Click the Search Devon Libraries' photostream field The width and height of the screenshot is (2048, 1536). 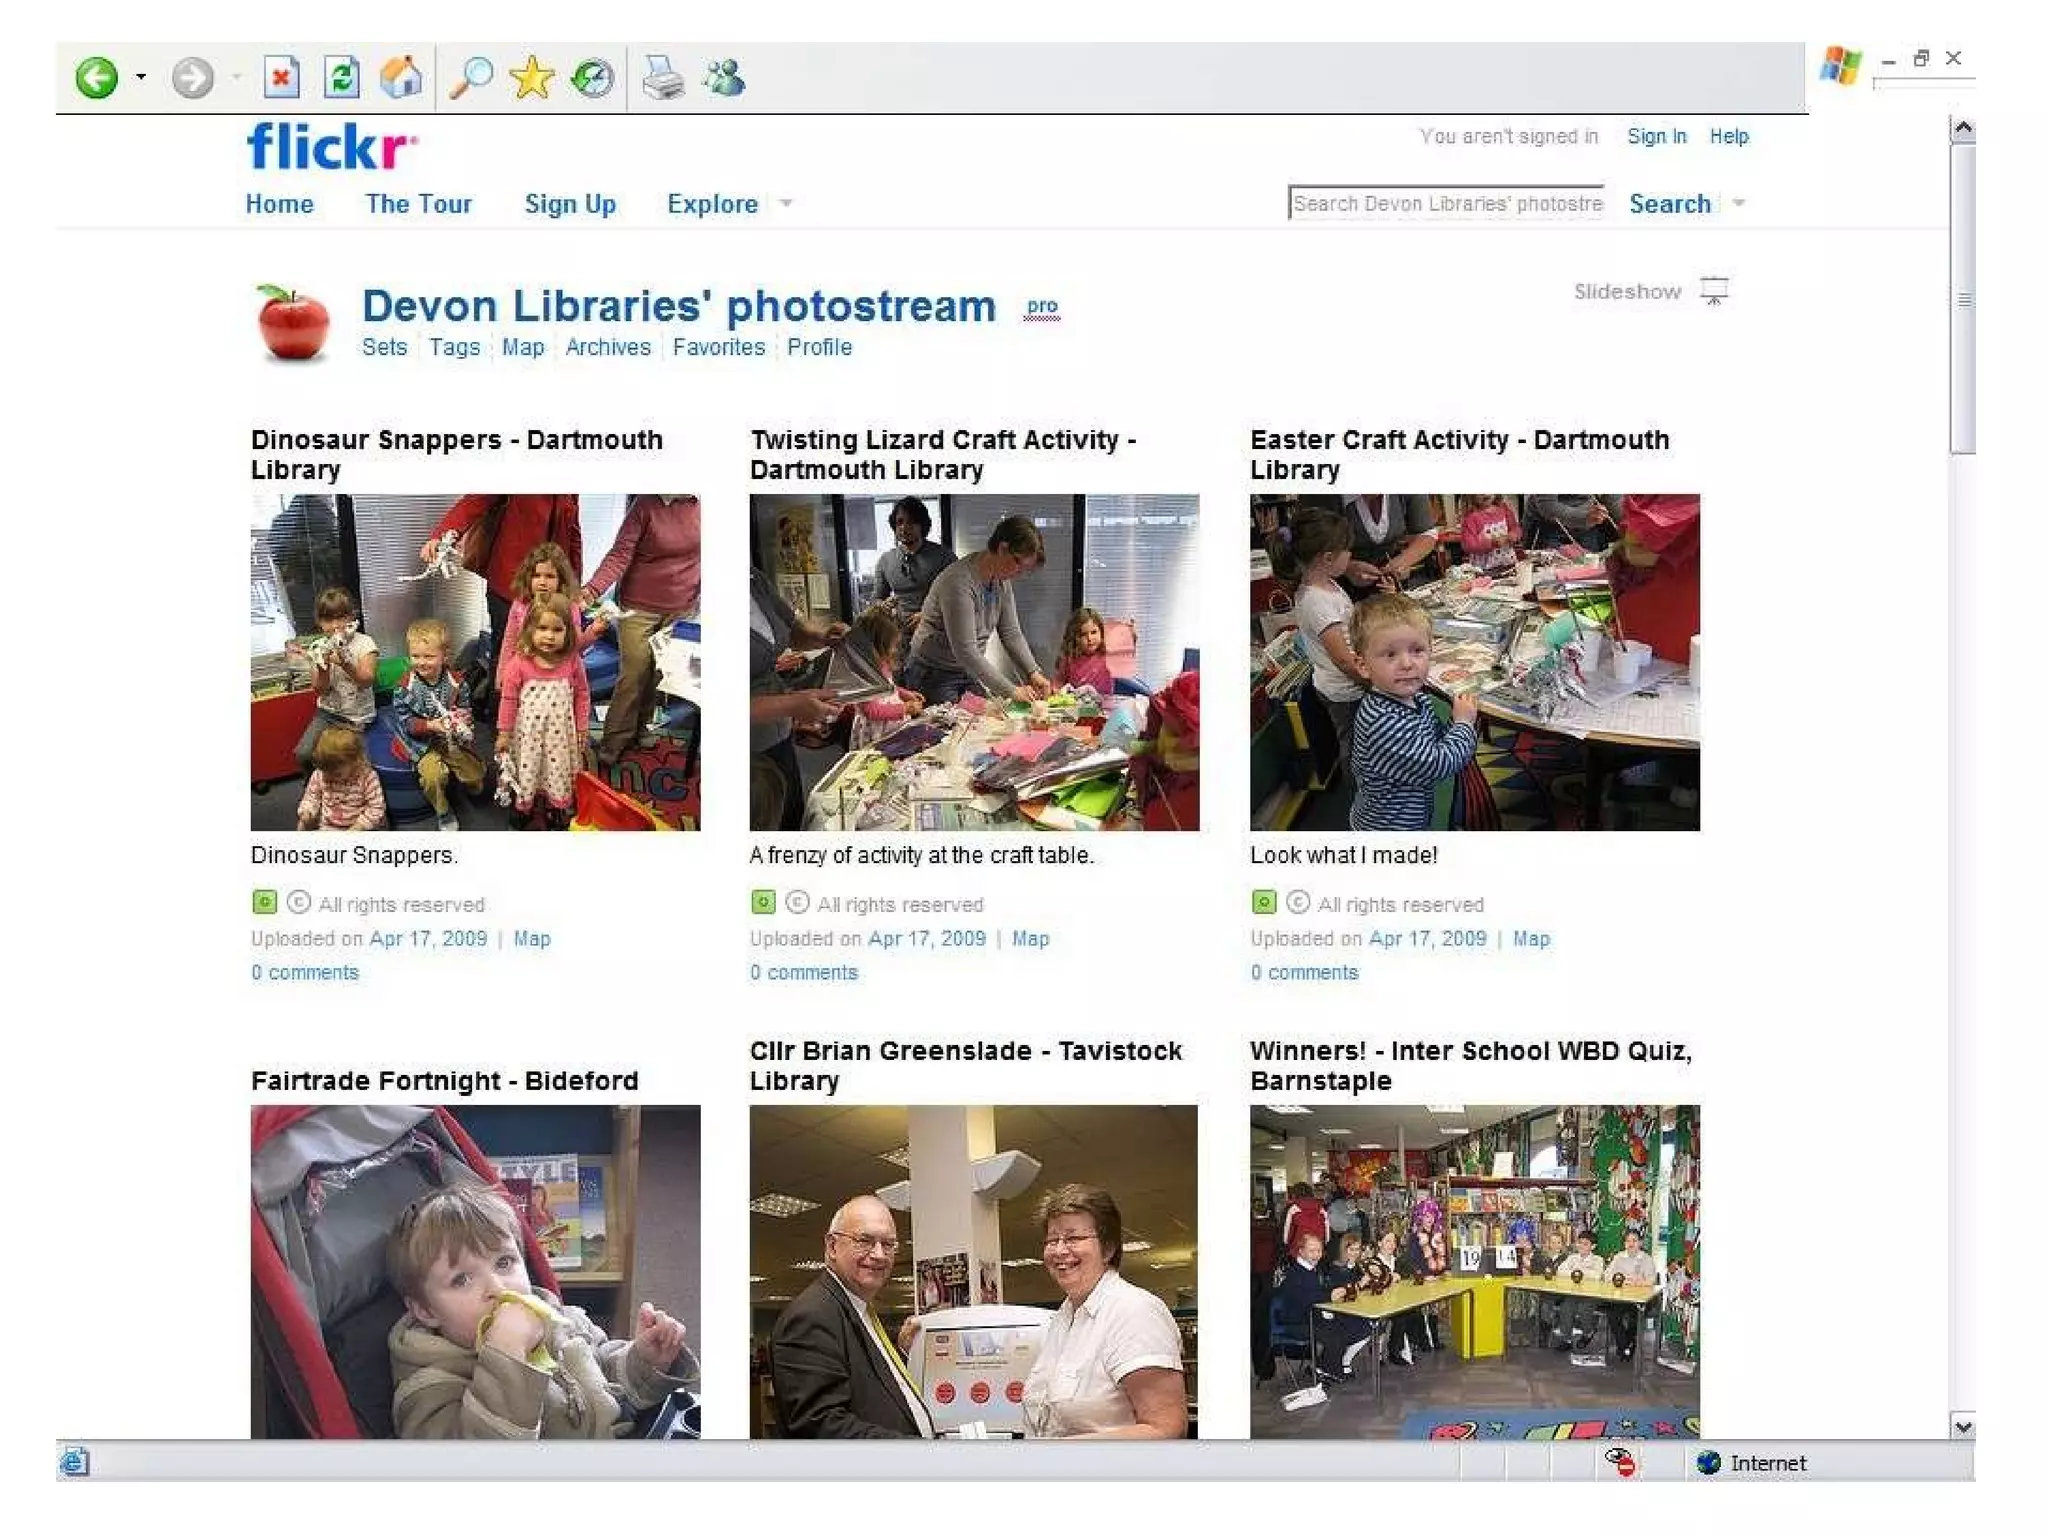pyautogui.click(x=1445, y=203)
